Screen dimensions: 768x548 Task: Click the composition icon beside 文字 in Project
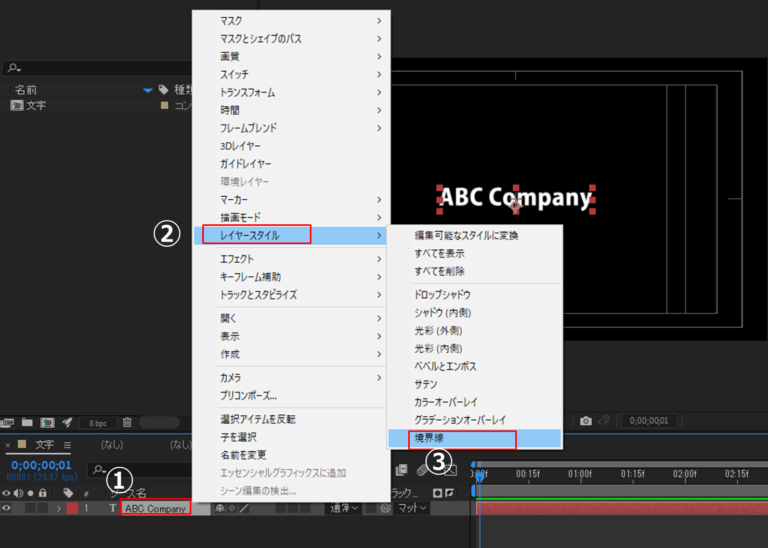tap(16, 105)
